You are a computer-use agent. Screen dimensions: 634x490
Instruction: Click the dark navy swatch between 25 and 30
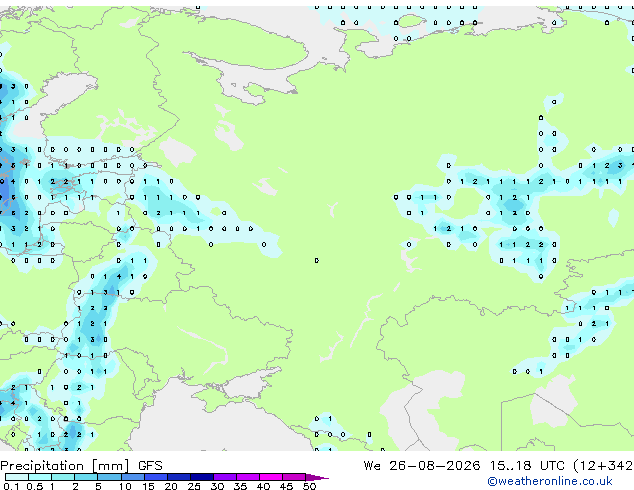202,477
